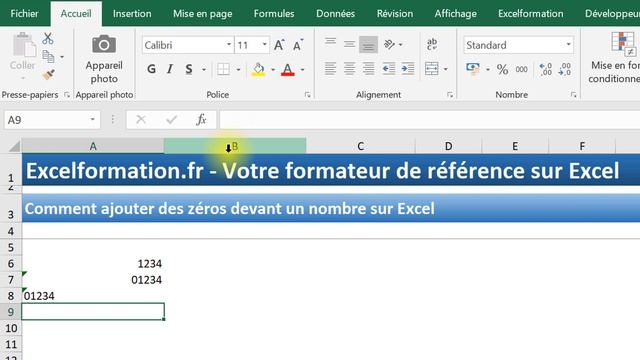The image size is (640, 360).
Task: Apply thousands separator 000 icon
Action: coord(522,69)
